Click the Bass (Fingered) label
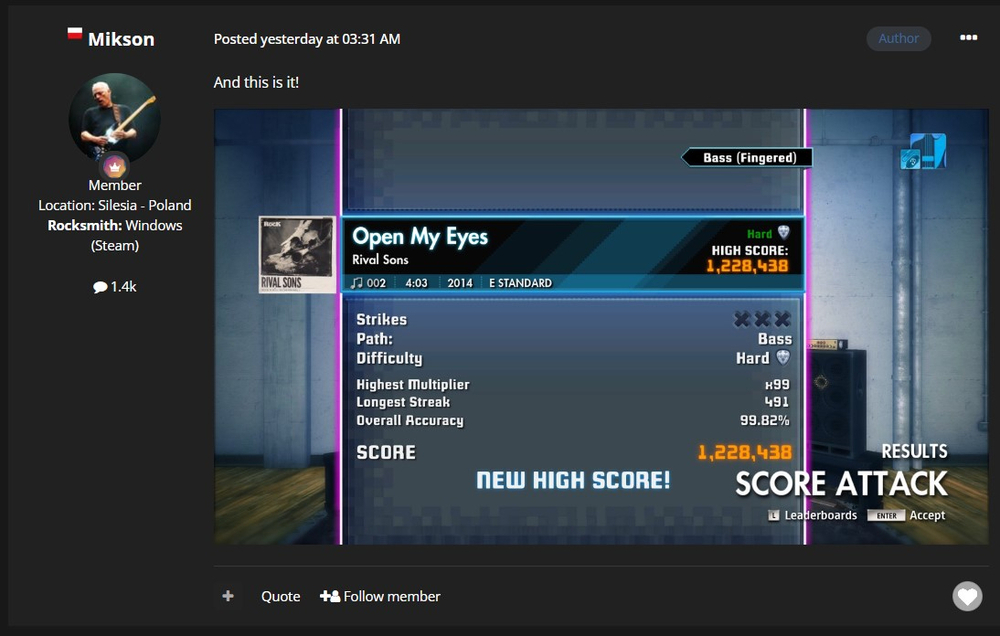 [x=749, y=157]
